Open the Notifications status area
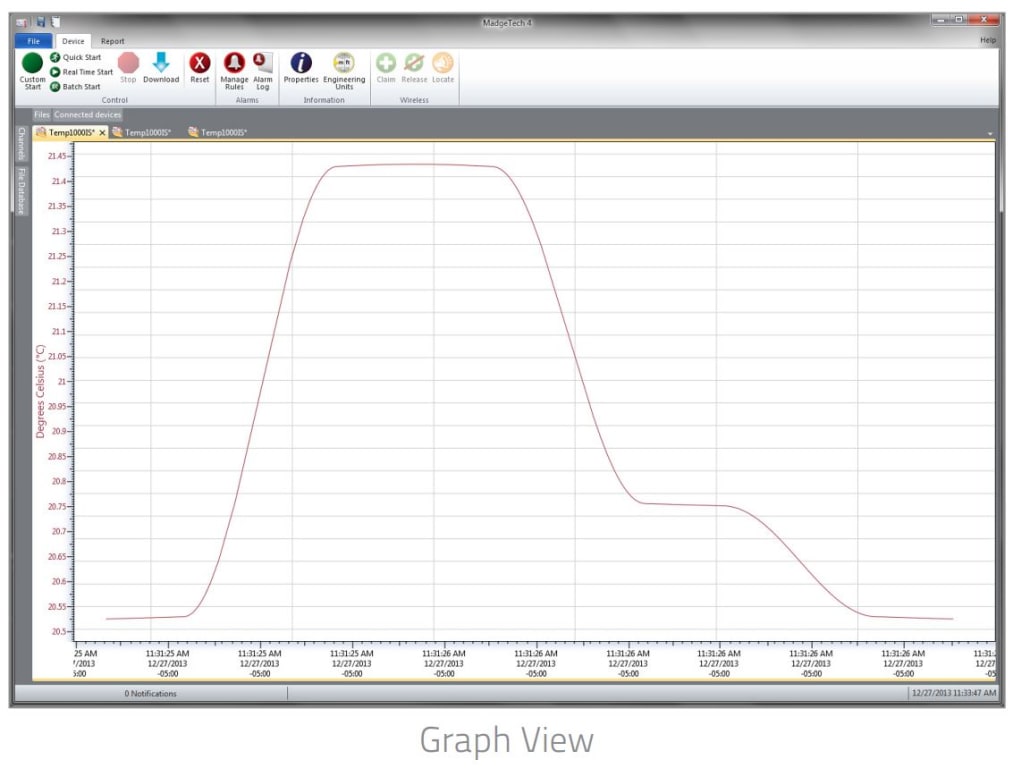Screen dimensions: 1013x768 point(149,693)
